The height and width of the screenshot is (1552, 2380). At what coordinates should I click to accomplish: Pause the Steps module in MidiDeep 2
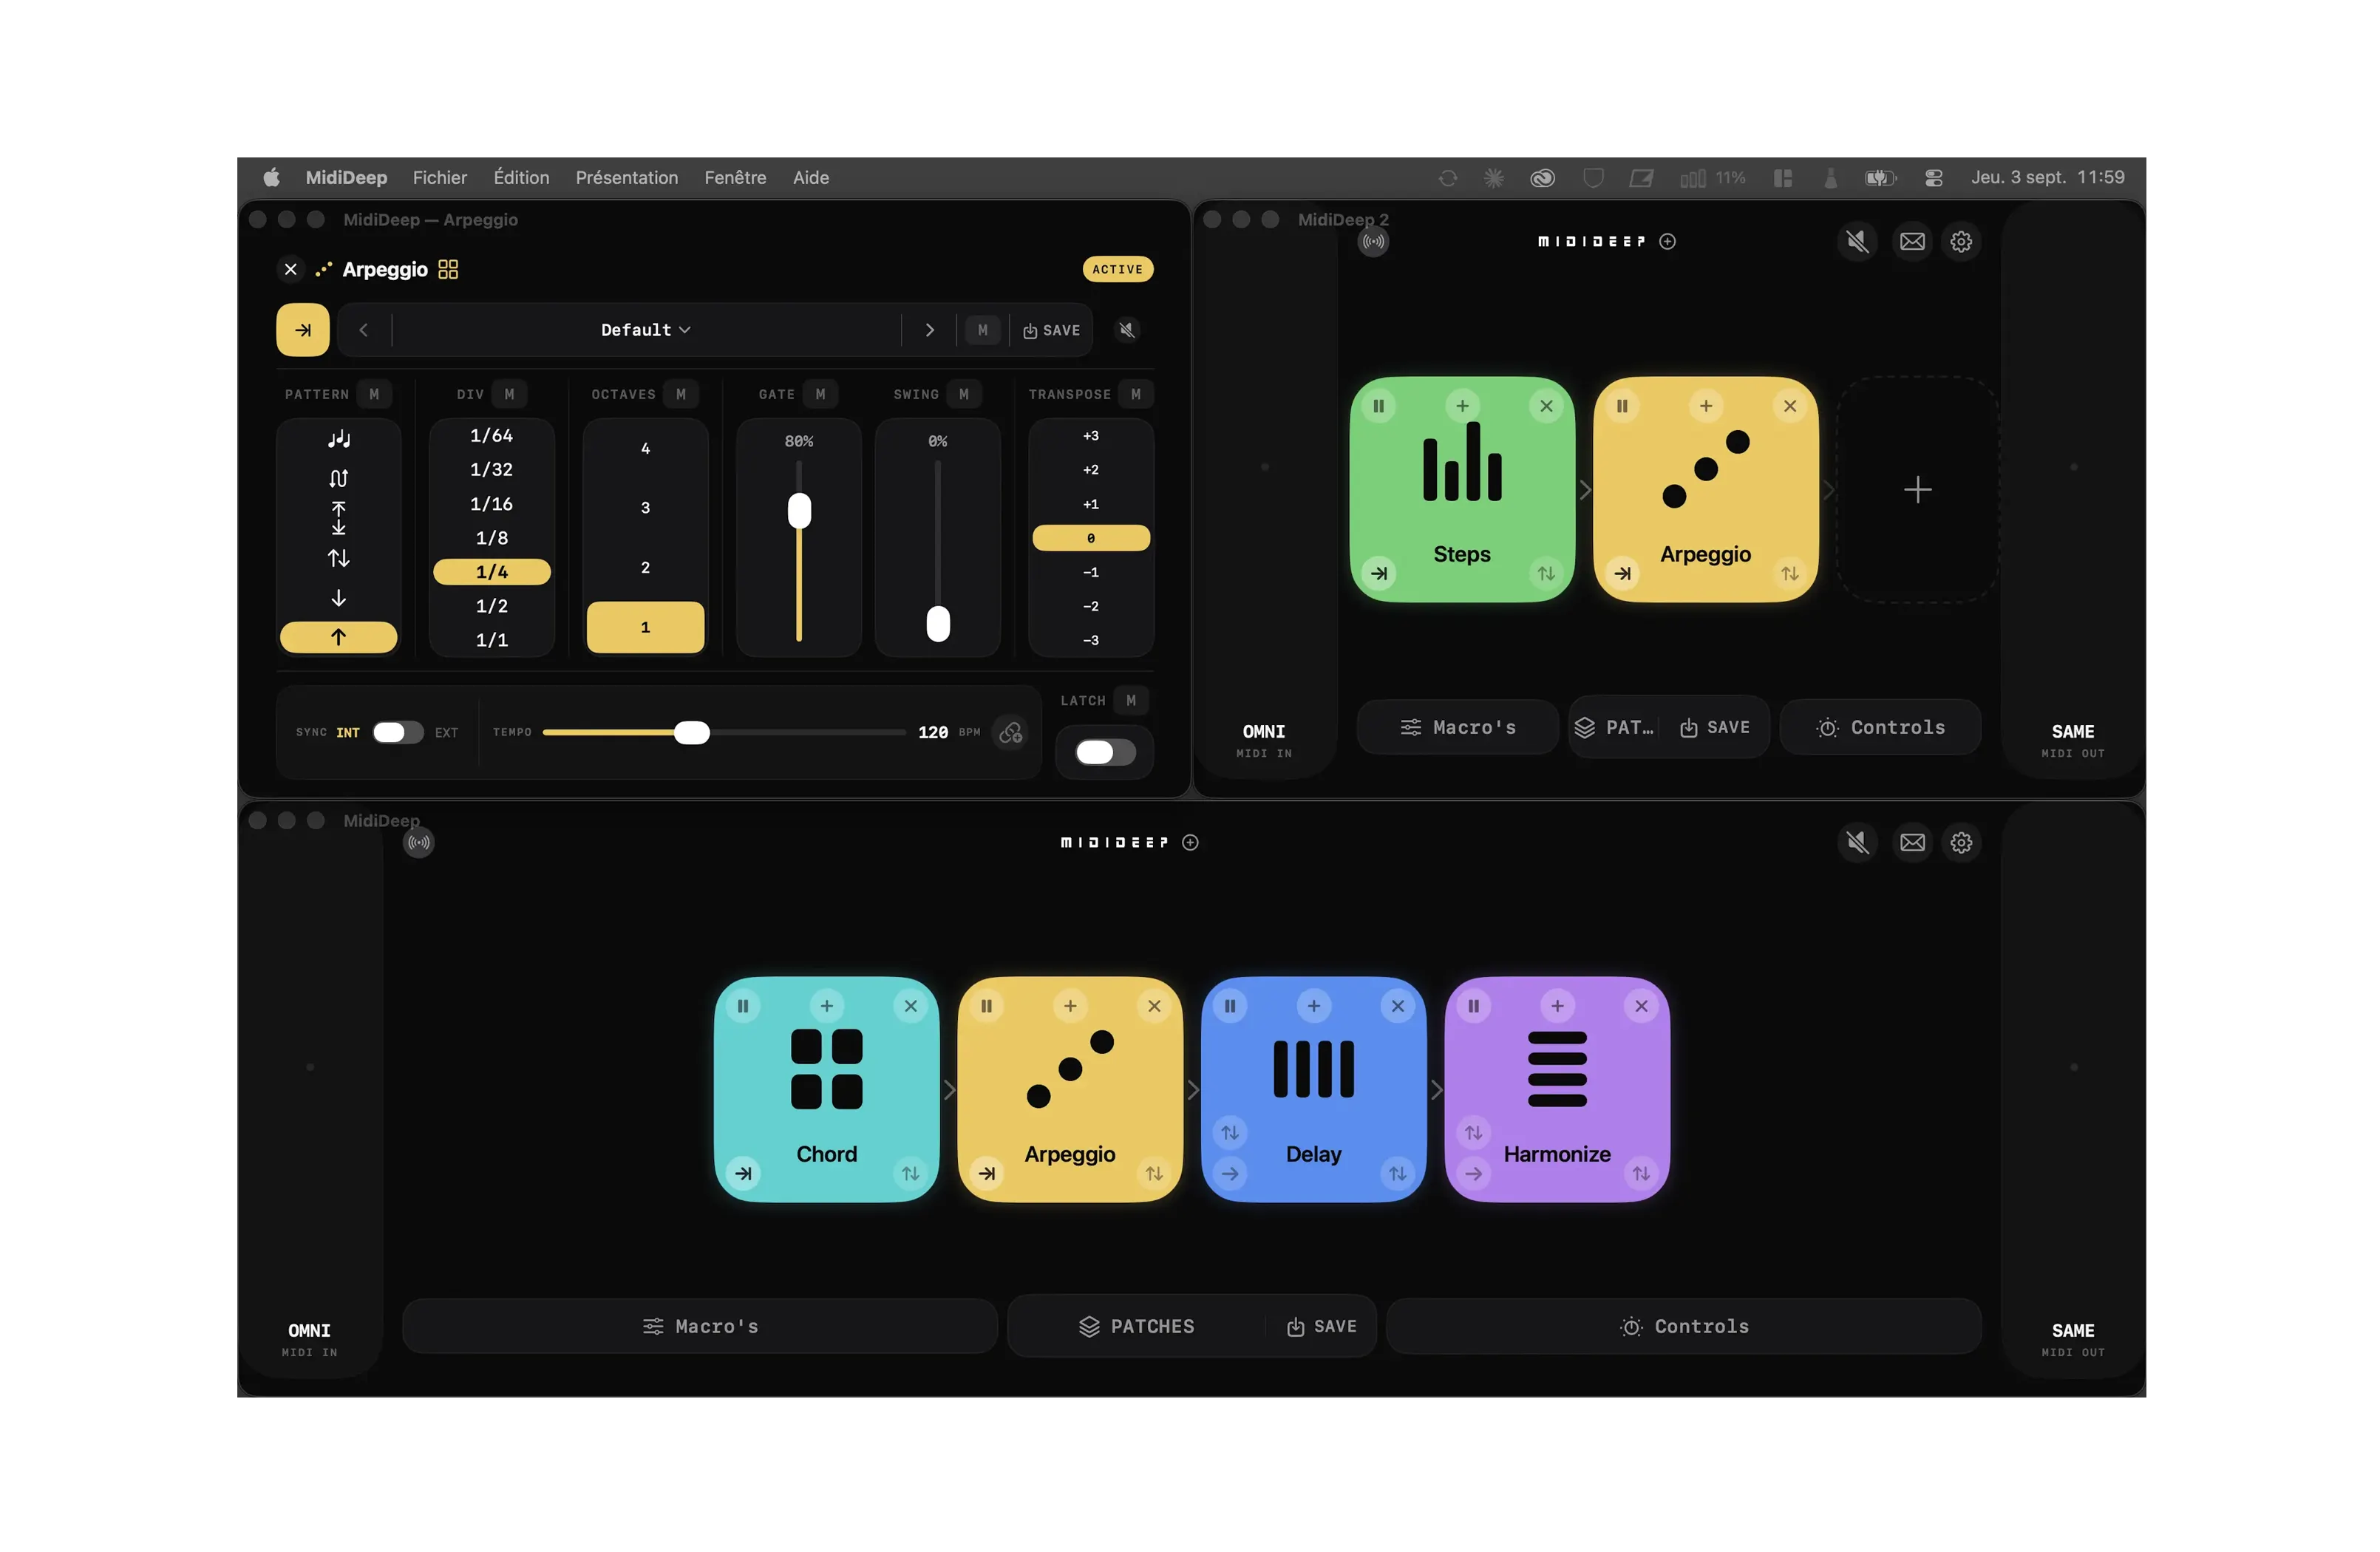pos(1379,406)
